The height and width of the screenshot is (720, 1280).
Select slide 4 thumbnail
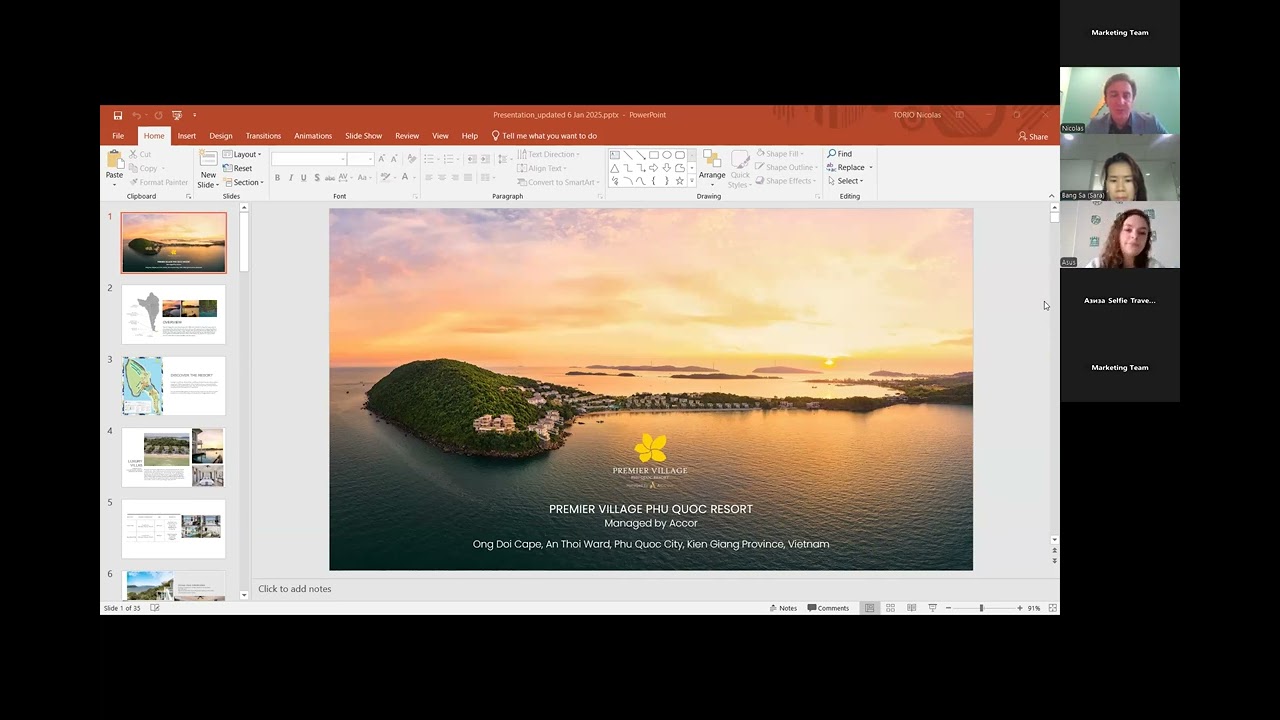174,458
